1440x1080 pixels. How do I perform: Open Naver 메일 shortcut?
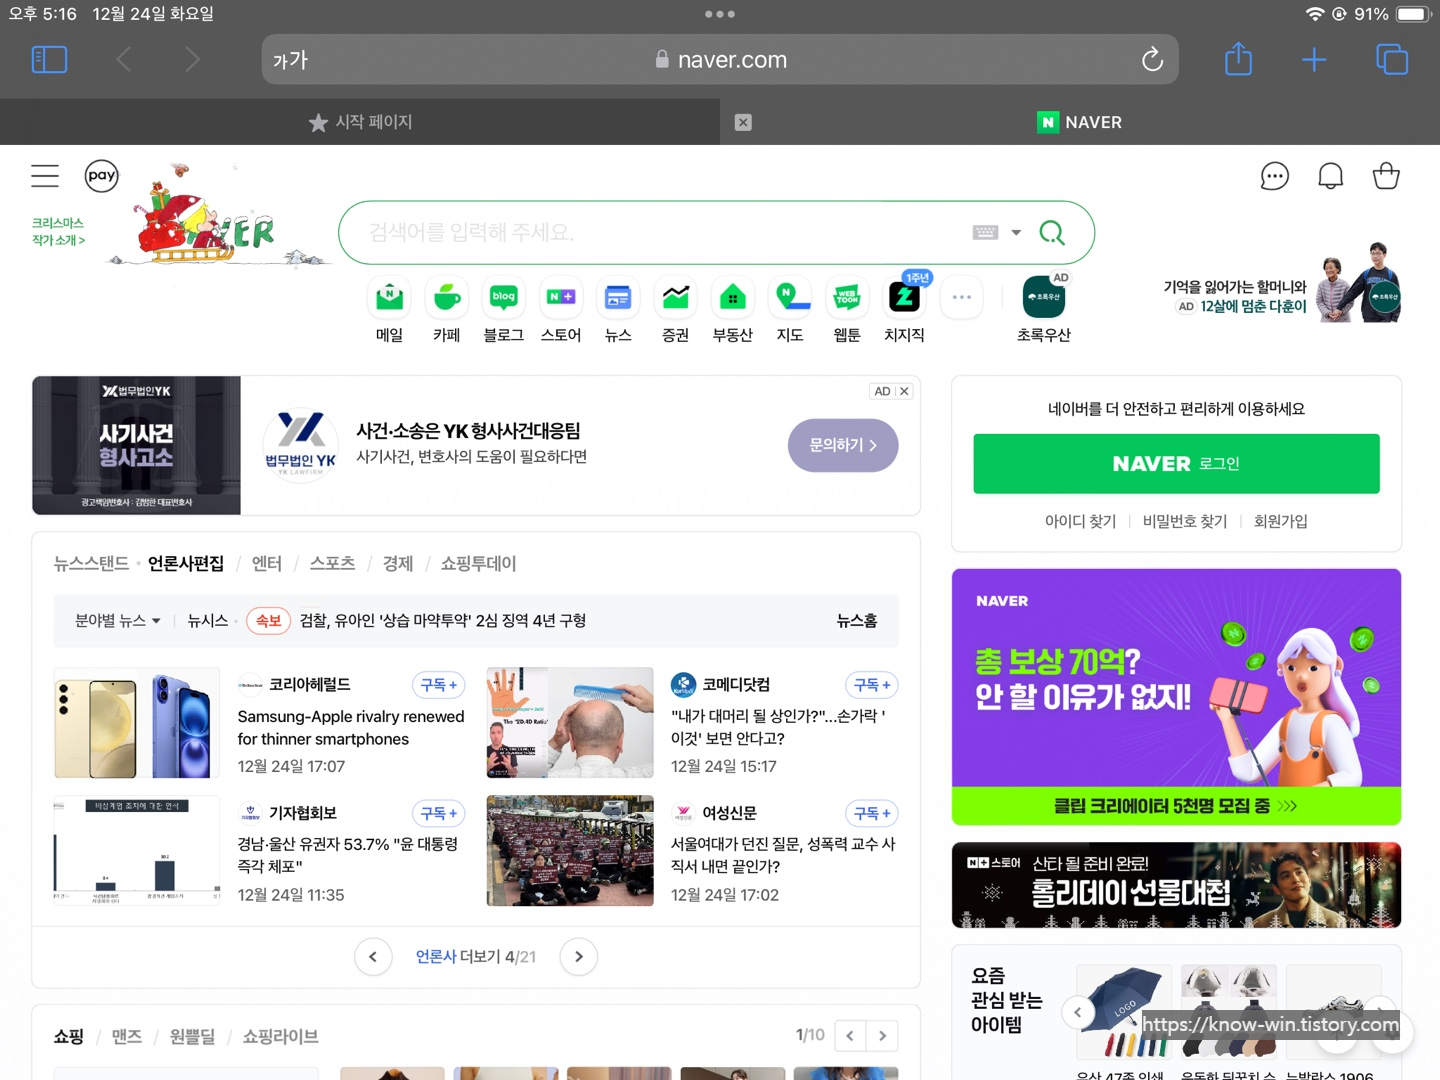click(389, 310)
